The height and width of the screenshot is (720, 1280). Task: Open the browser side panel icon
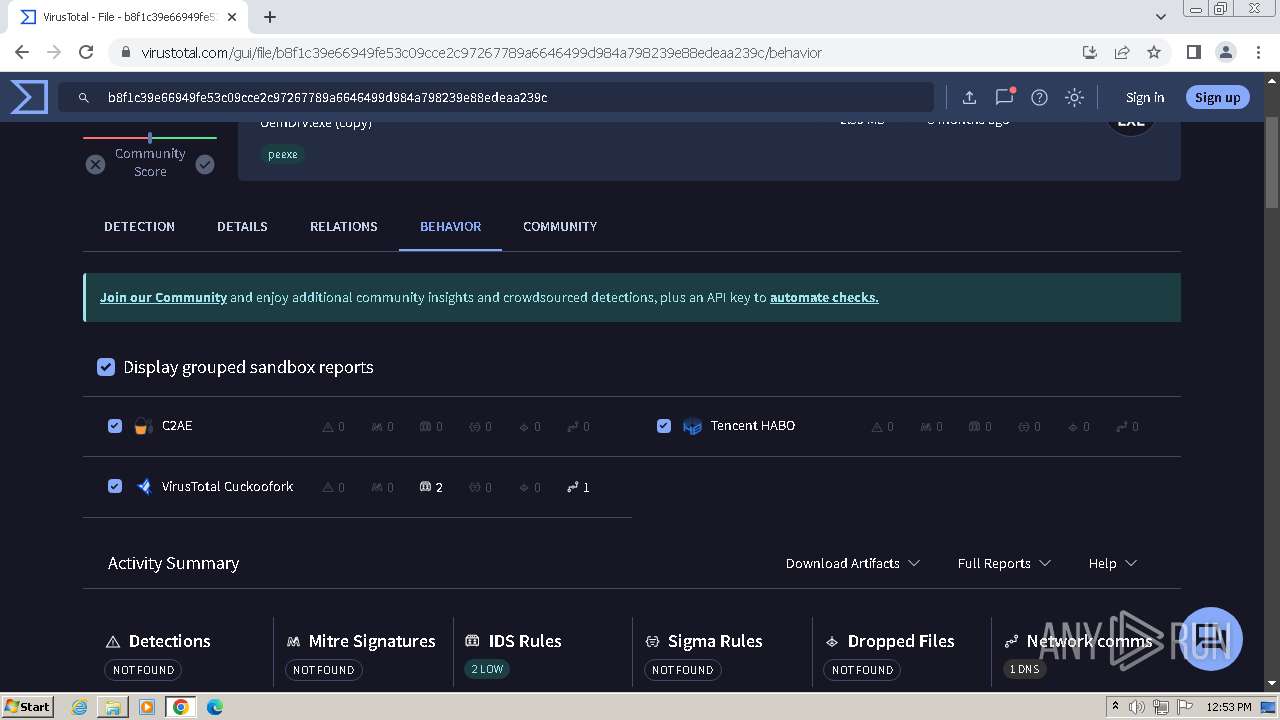(x=1193, y=52)
